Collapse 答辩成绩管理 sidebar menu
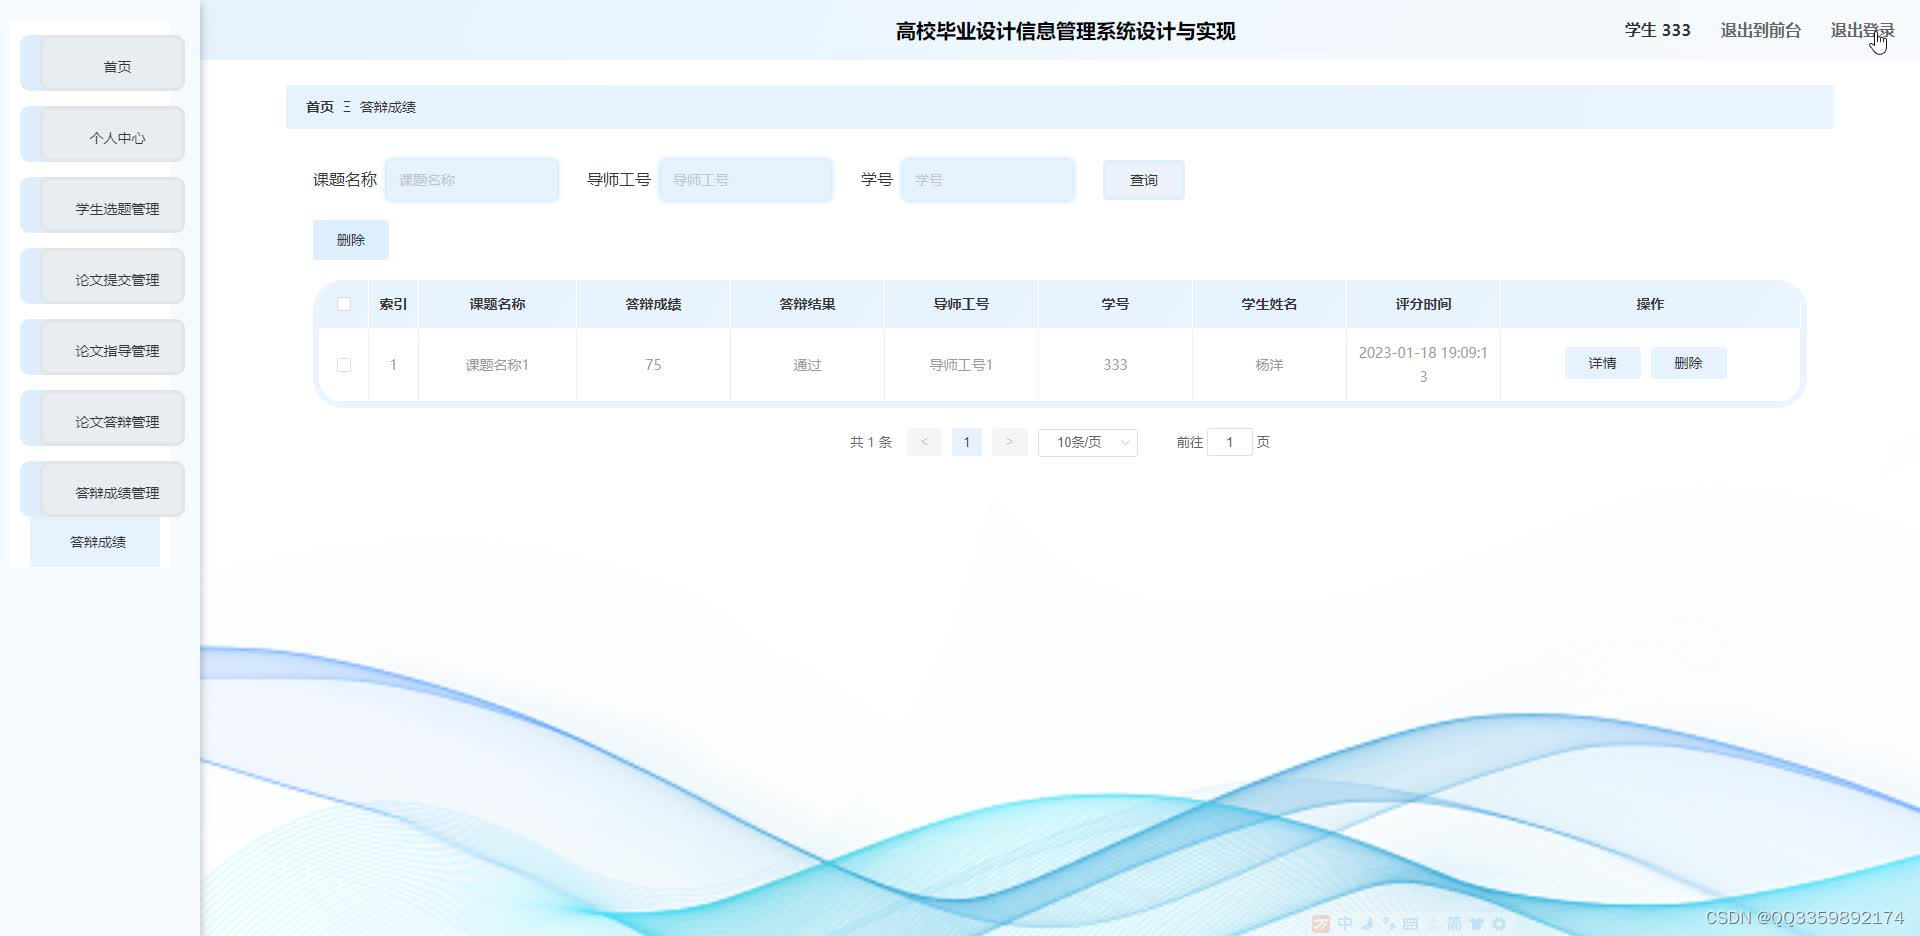Screen dimensions: 1920x936 coord(102,491)
